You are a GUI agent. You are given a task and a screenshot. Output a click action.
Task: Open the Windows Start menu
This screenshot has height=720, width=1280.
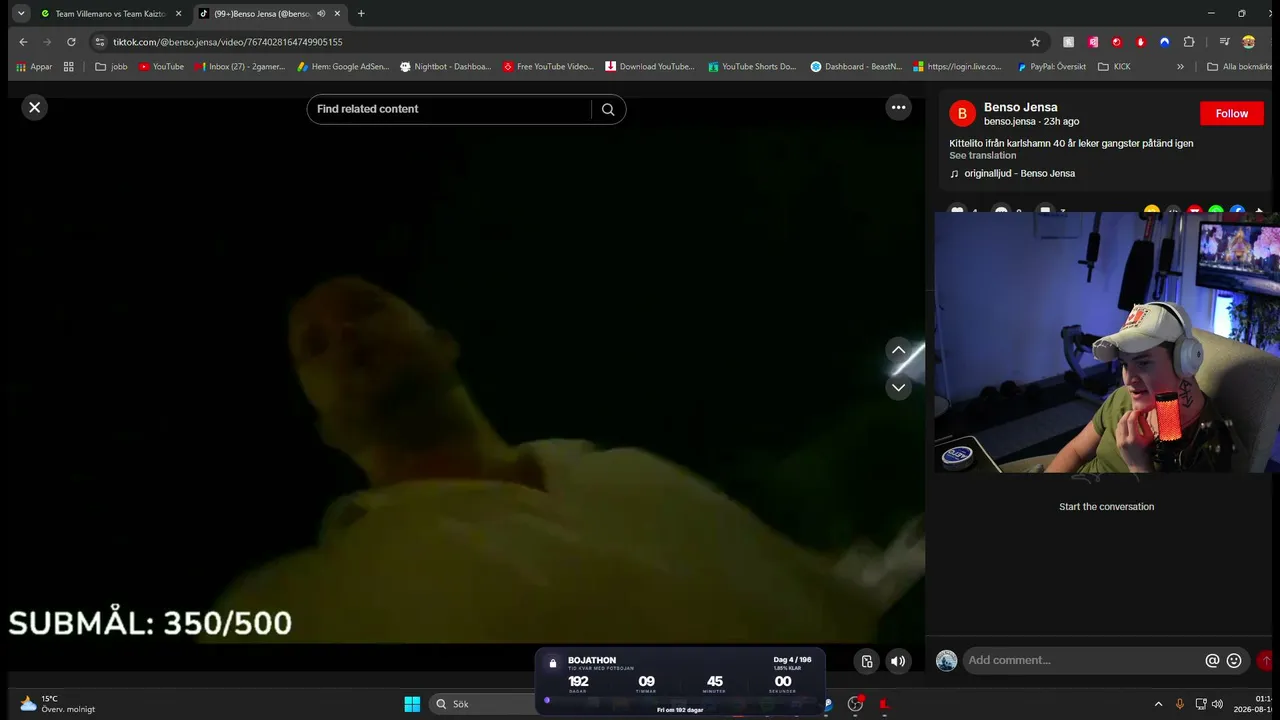pyautogui.click(x=412, y=704)
